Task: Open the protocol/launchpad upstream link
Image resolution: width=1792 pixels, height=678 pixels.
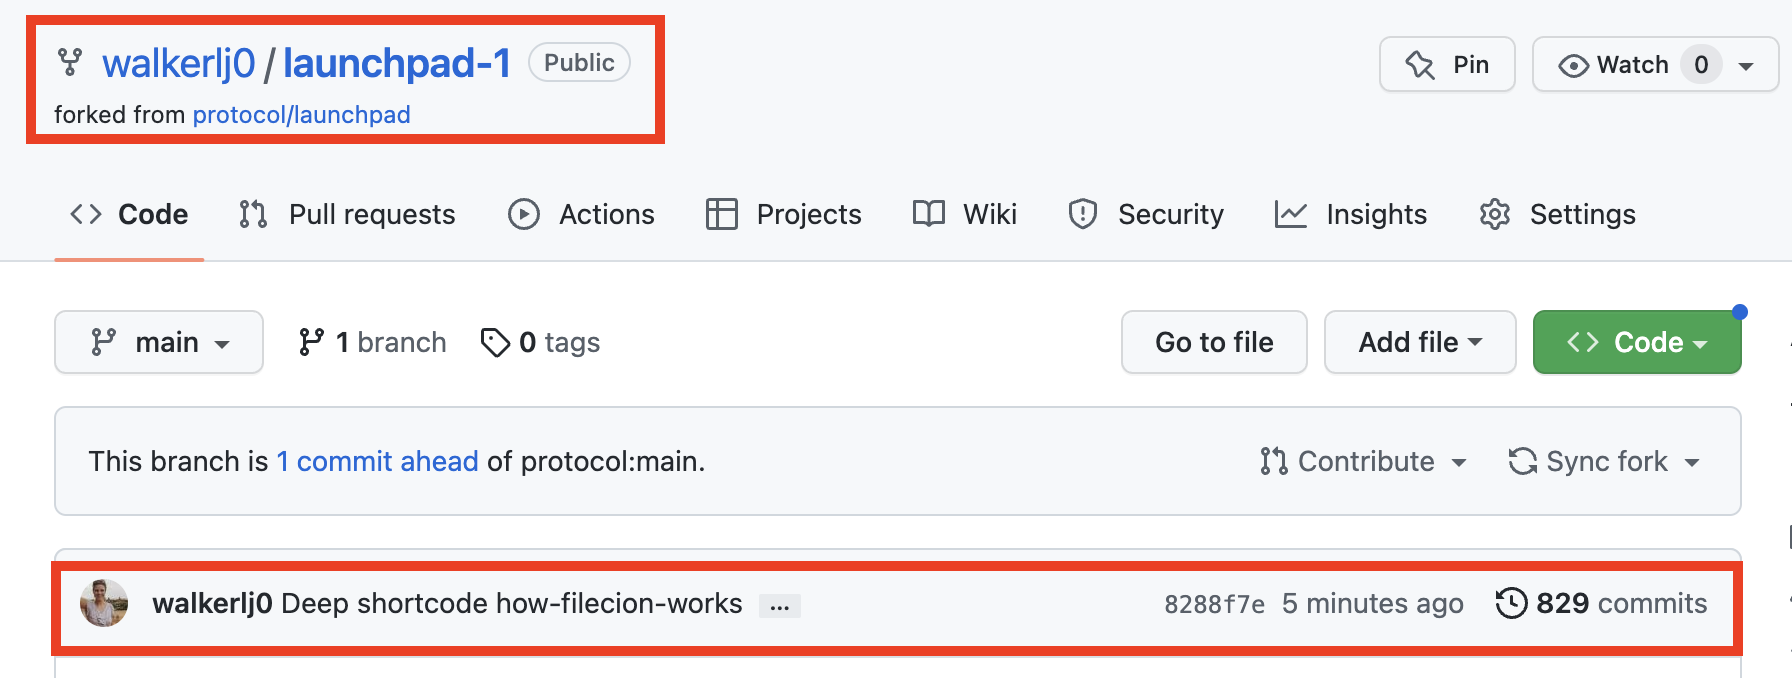Action: [x=301, y=115]
